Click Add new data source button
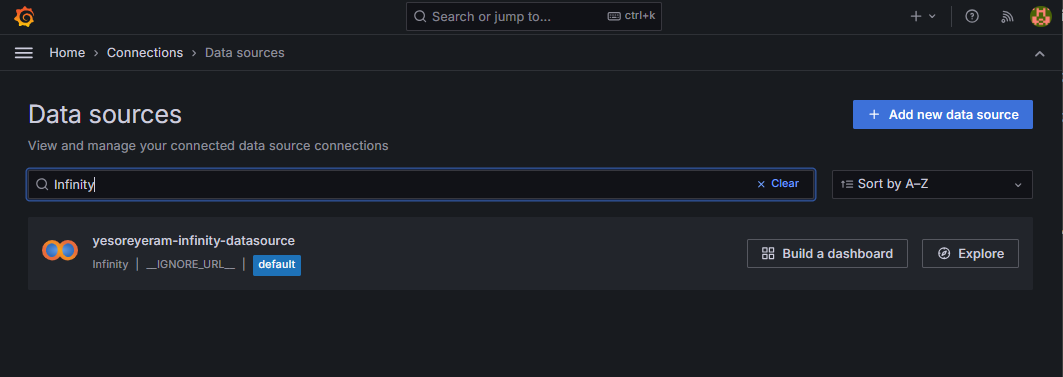 [942, 115]
